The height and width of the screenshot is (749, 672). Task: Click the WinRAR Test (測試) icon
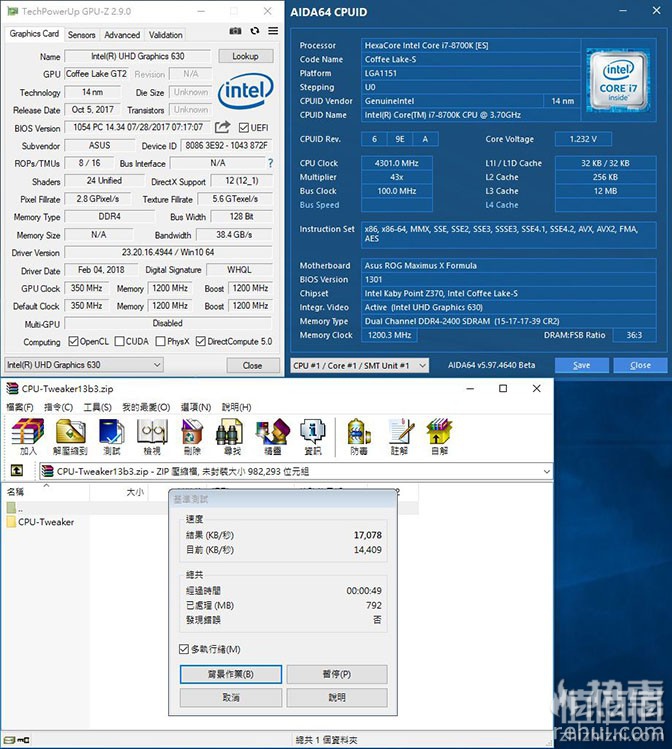(x=112, y=437)
